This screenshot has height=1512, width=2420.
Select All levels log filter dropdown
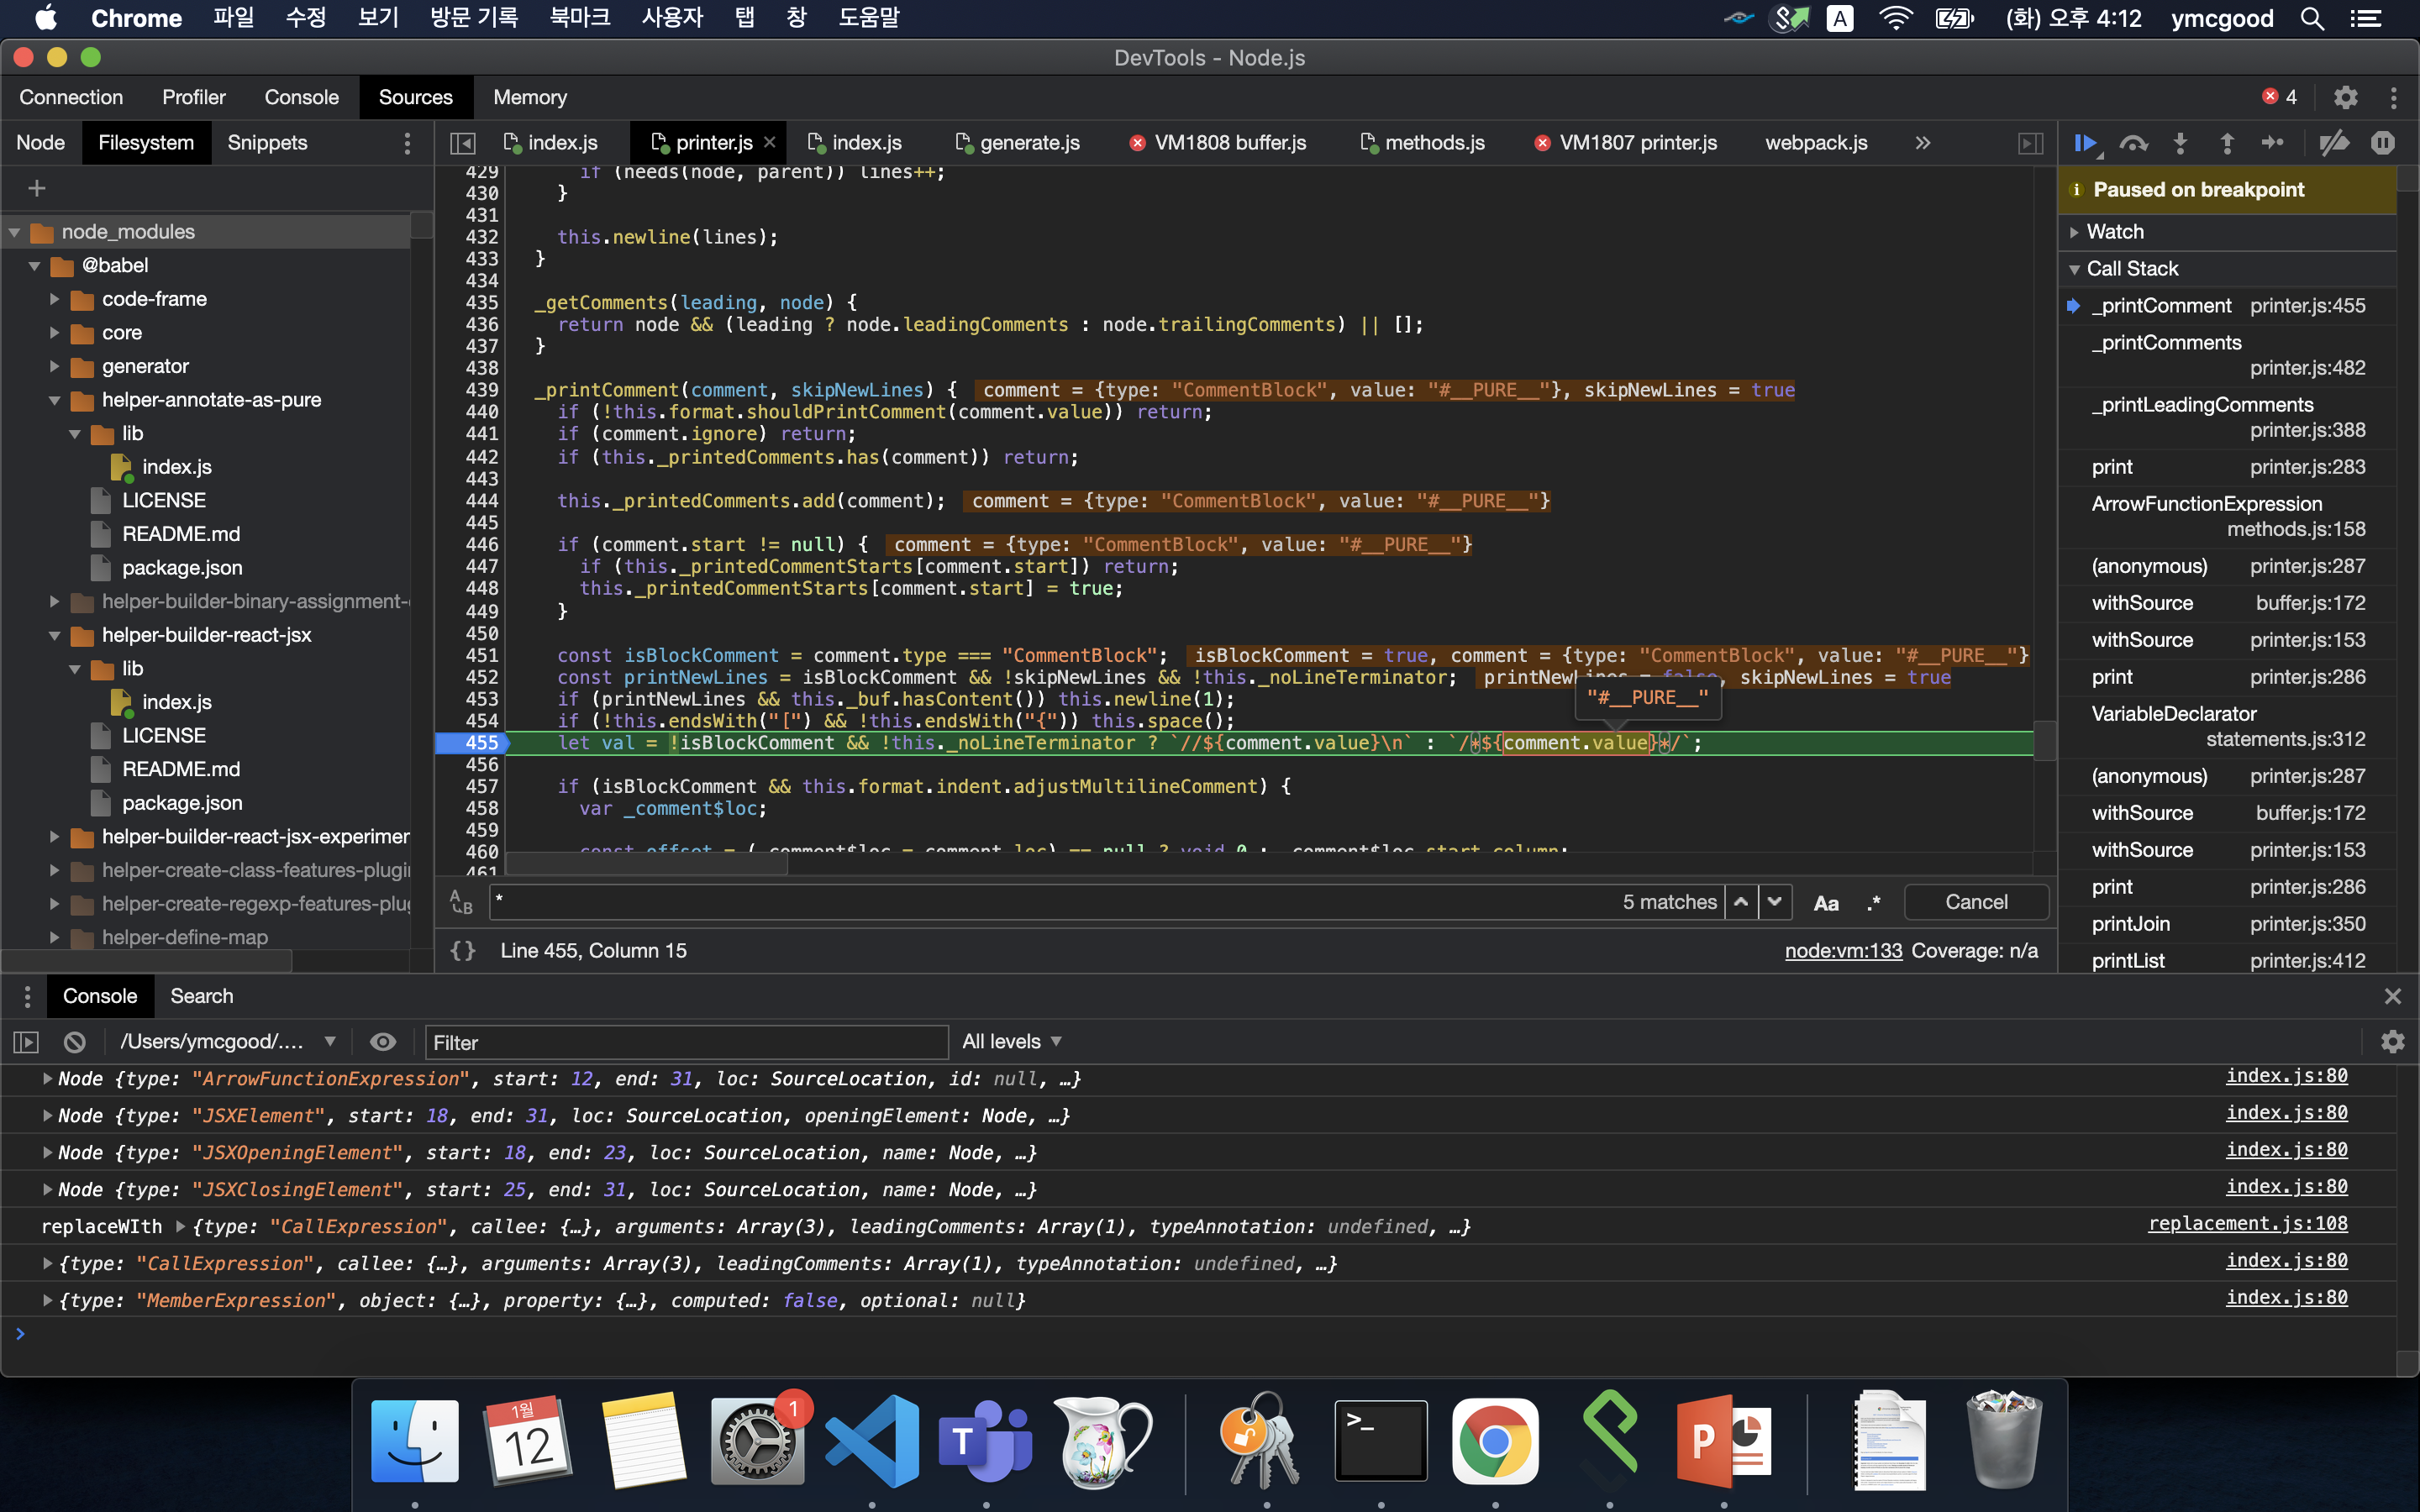[1011, 1040]
